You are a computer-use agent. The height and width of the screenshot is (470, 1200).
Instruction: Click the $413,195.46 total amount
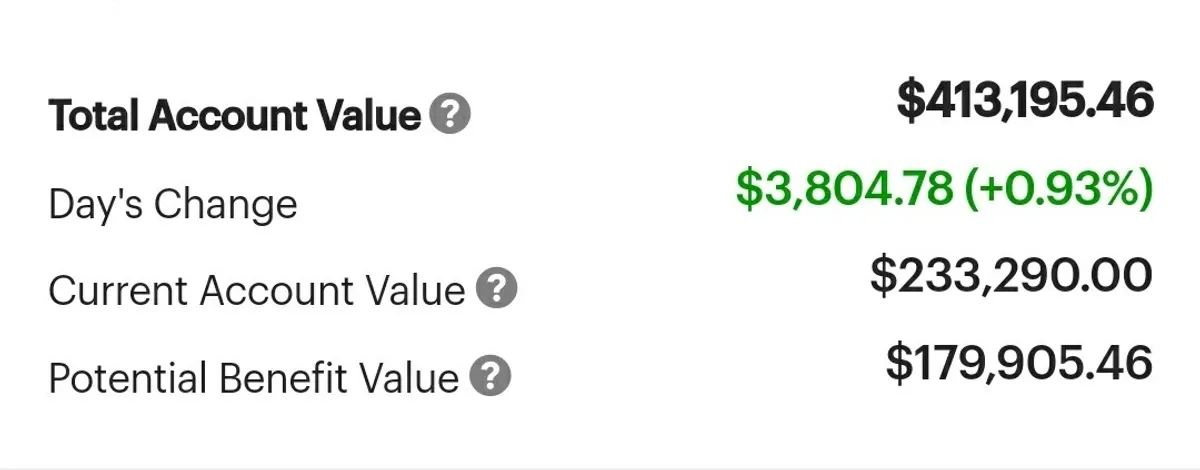click(x=1025, y=100)
